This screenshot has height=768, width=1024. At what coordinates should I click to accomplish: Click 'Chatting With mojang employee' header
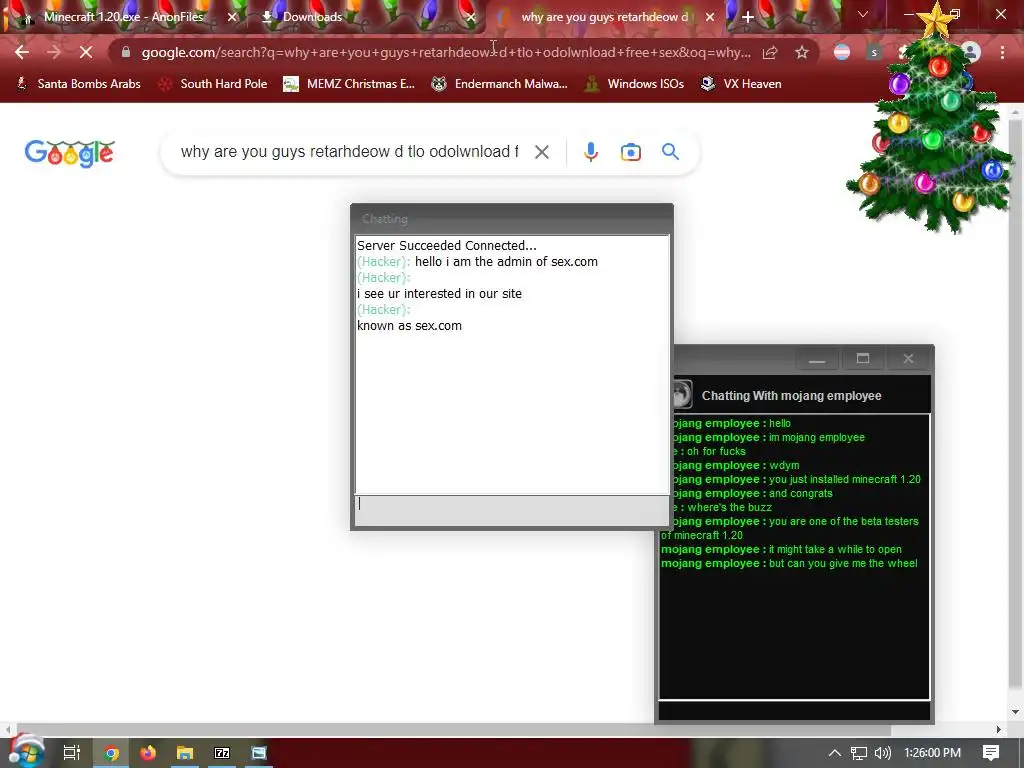pos(792,396)
